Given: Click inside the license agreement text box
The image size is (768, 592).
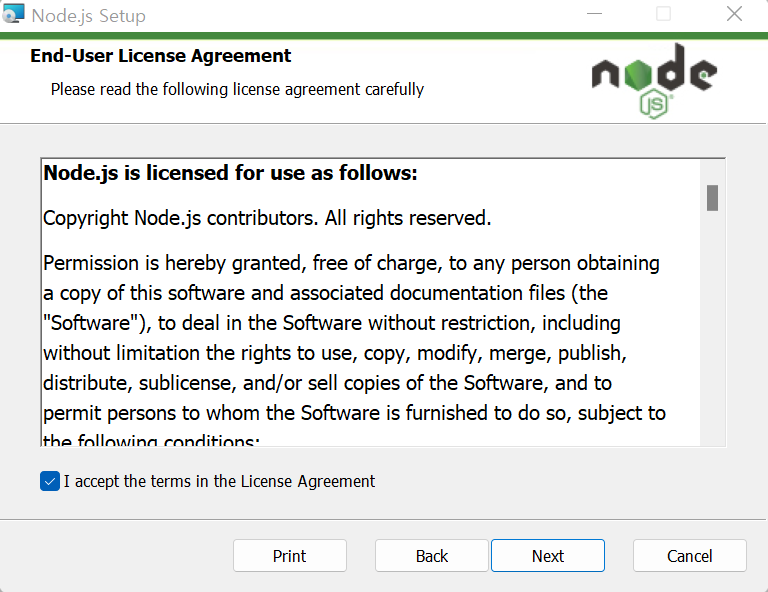Looking at the screenshot, I should (x=371, y=302).
